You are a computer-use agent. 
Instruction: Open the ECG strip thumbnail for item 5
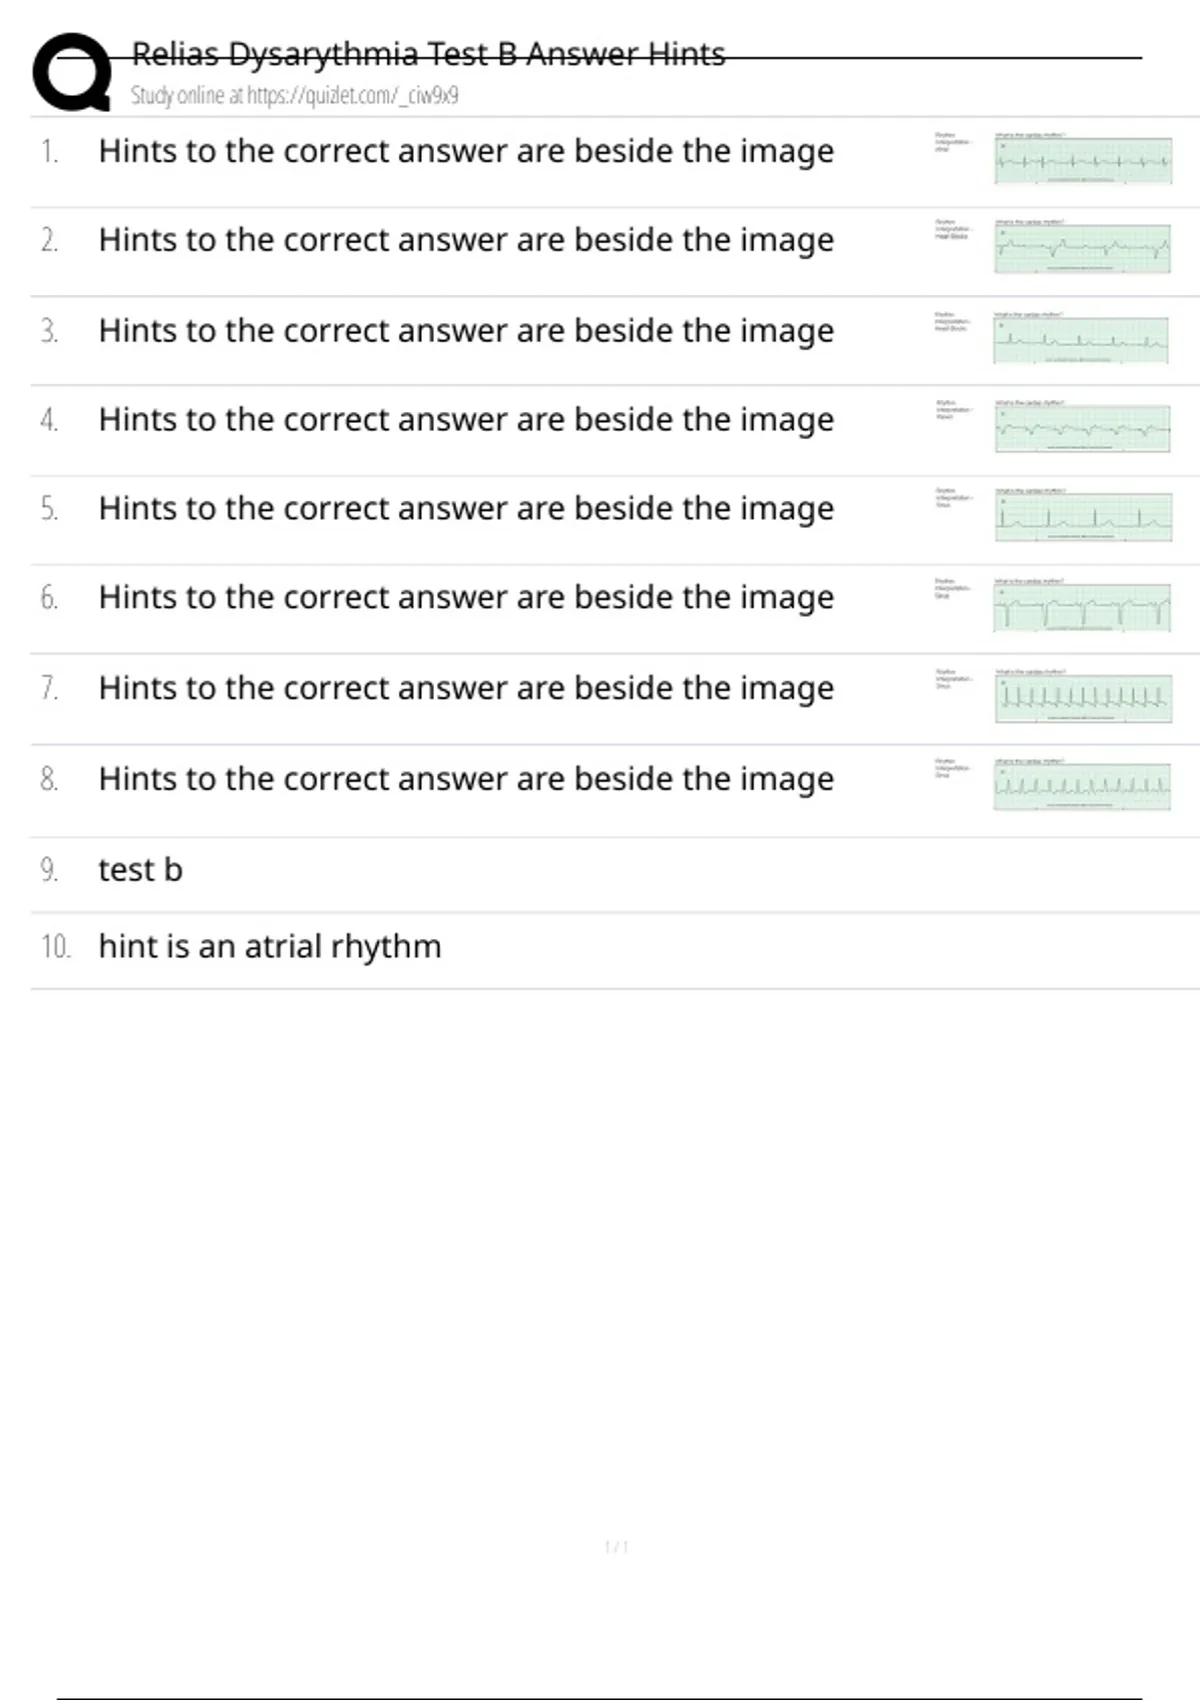(x=1082, y=516)
